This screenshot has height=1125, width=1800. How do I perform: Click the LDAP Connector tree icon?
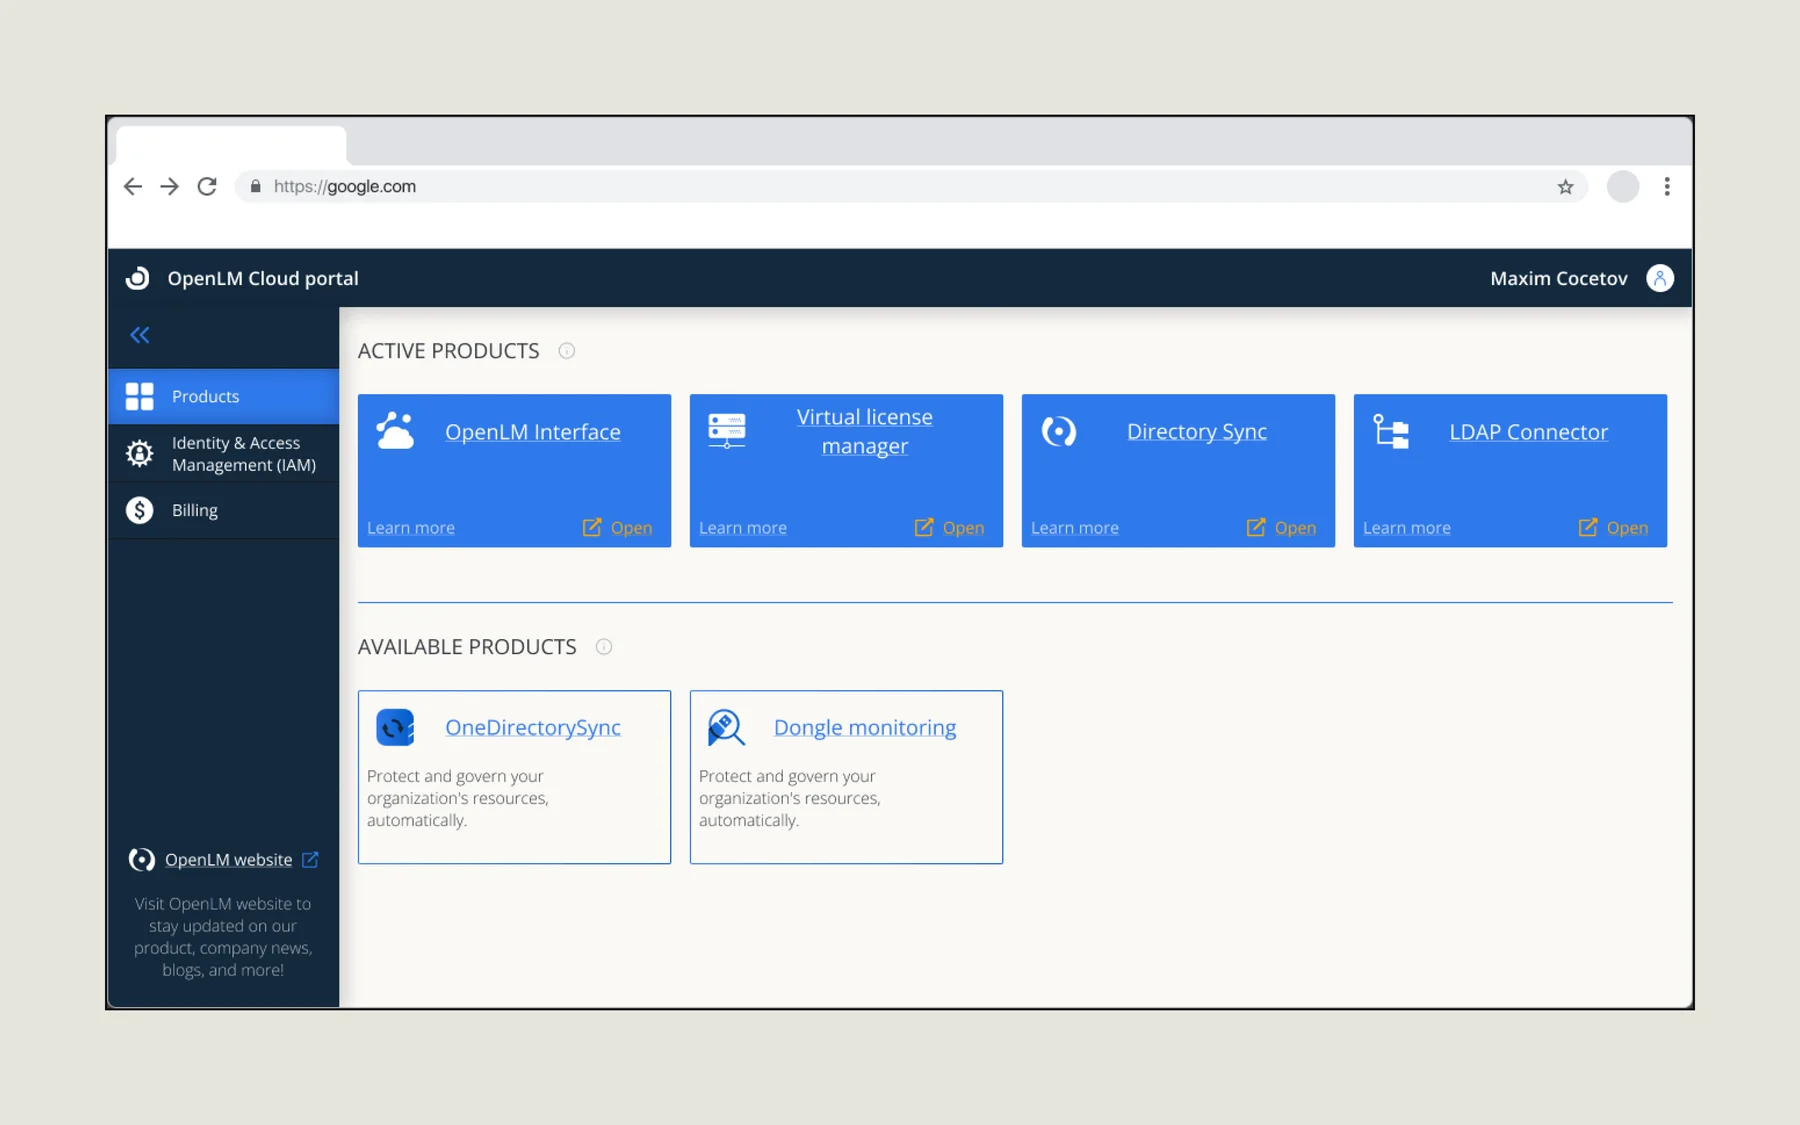(1391, 431)
